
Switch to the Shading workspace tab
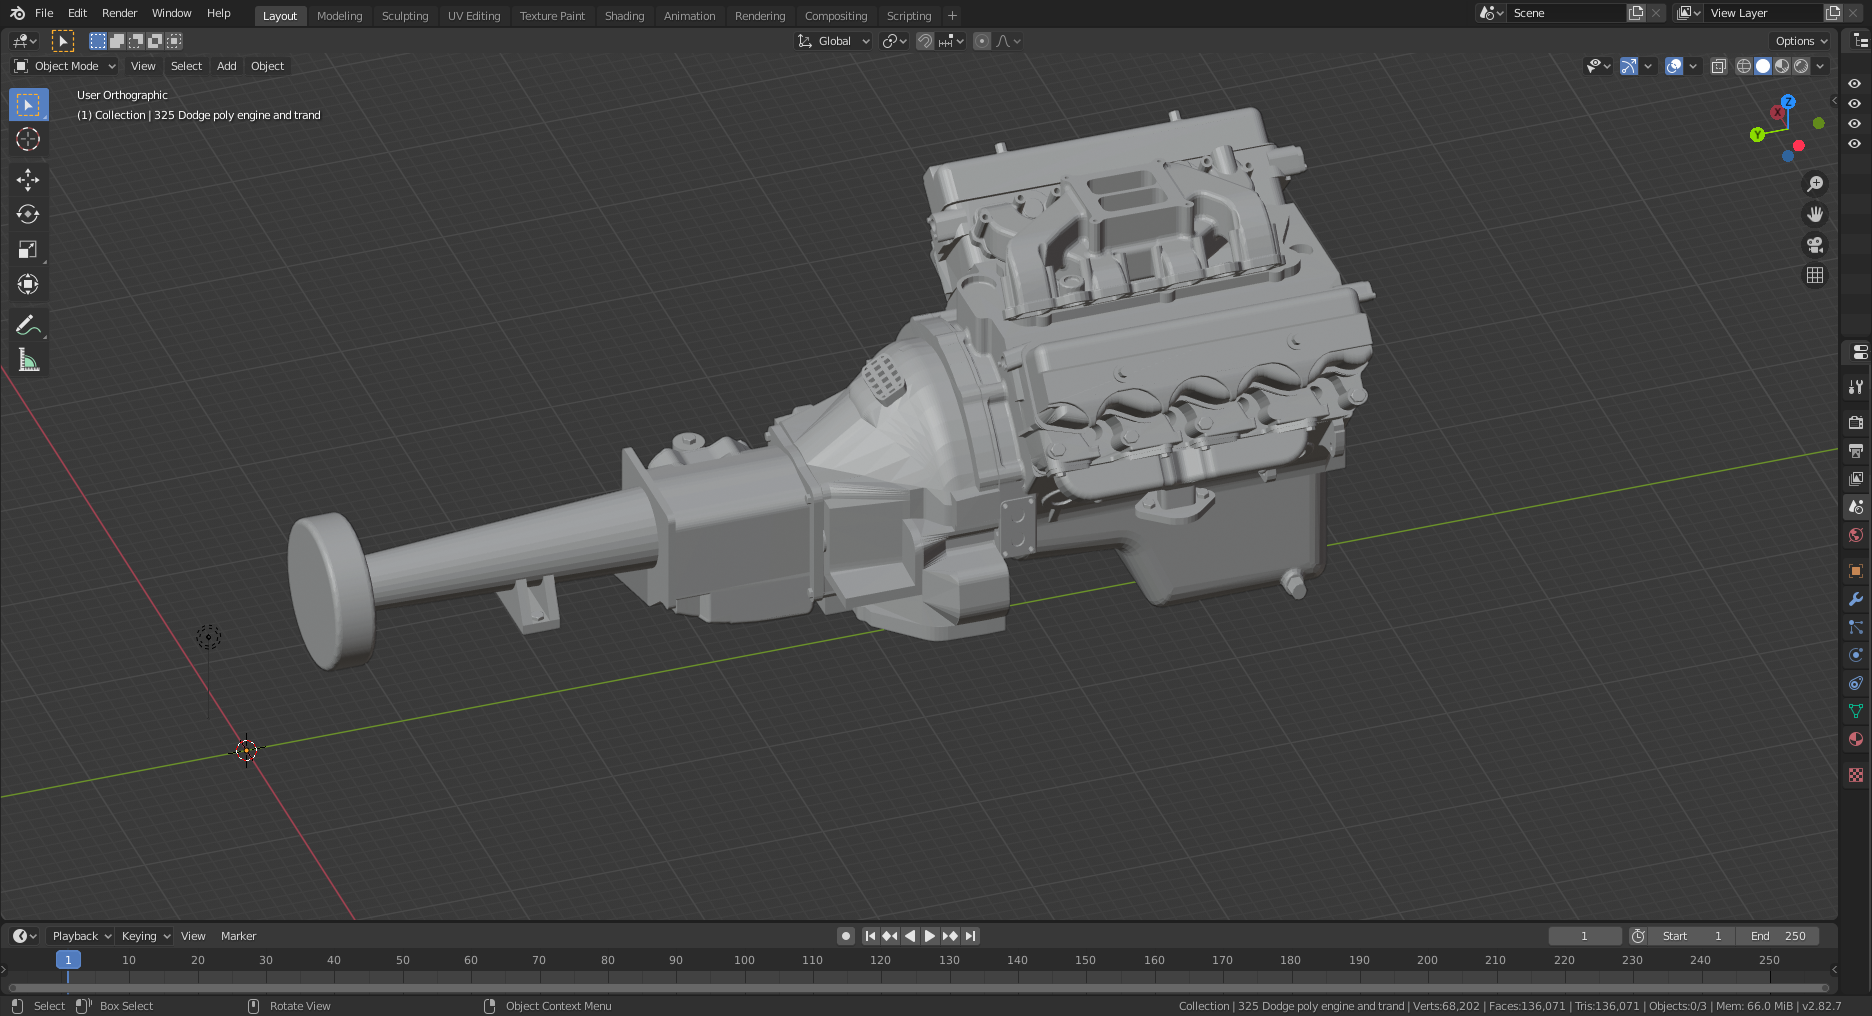pos(624,16)
